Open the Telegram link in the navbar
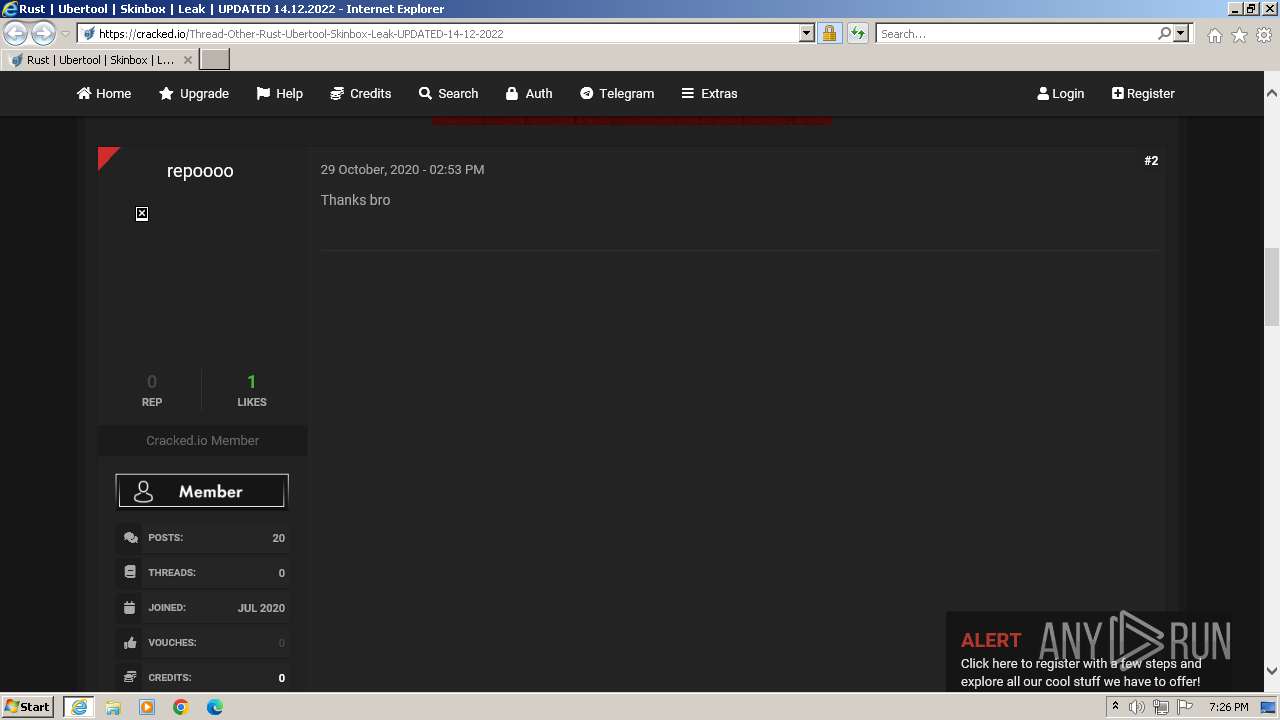The image size is (1280, 720). (x=617, y=93)
